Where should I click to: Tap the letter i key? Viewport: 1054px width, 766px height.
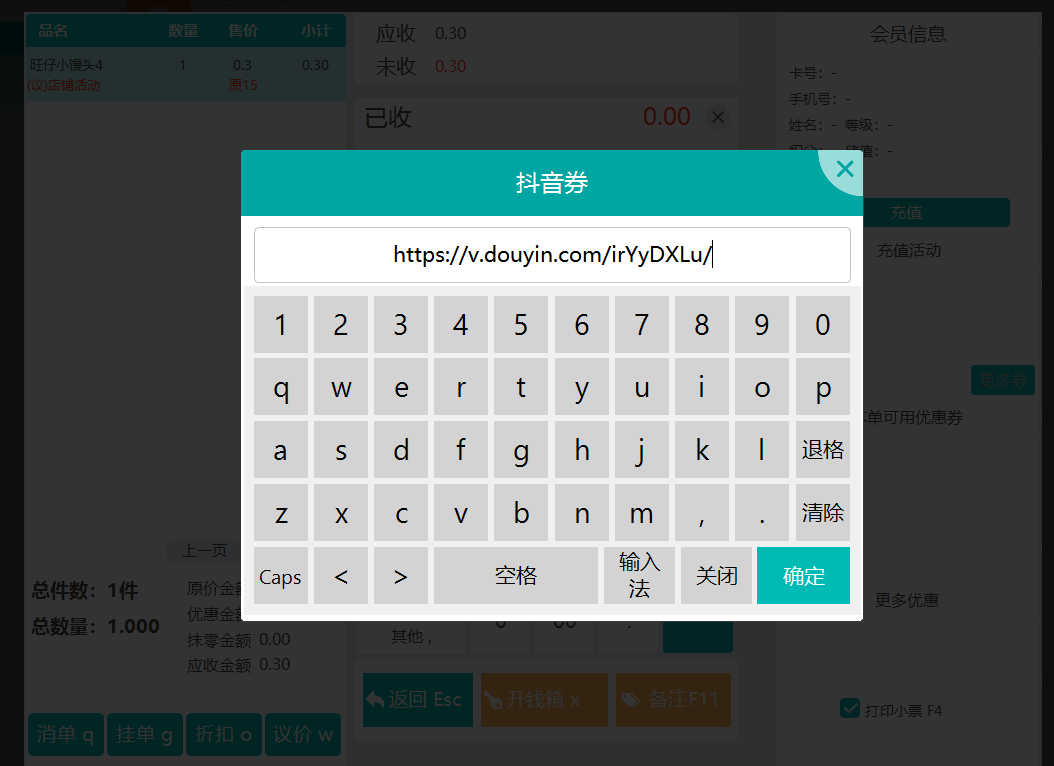(702, 386)
